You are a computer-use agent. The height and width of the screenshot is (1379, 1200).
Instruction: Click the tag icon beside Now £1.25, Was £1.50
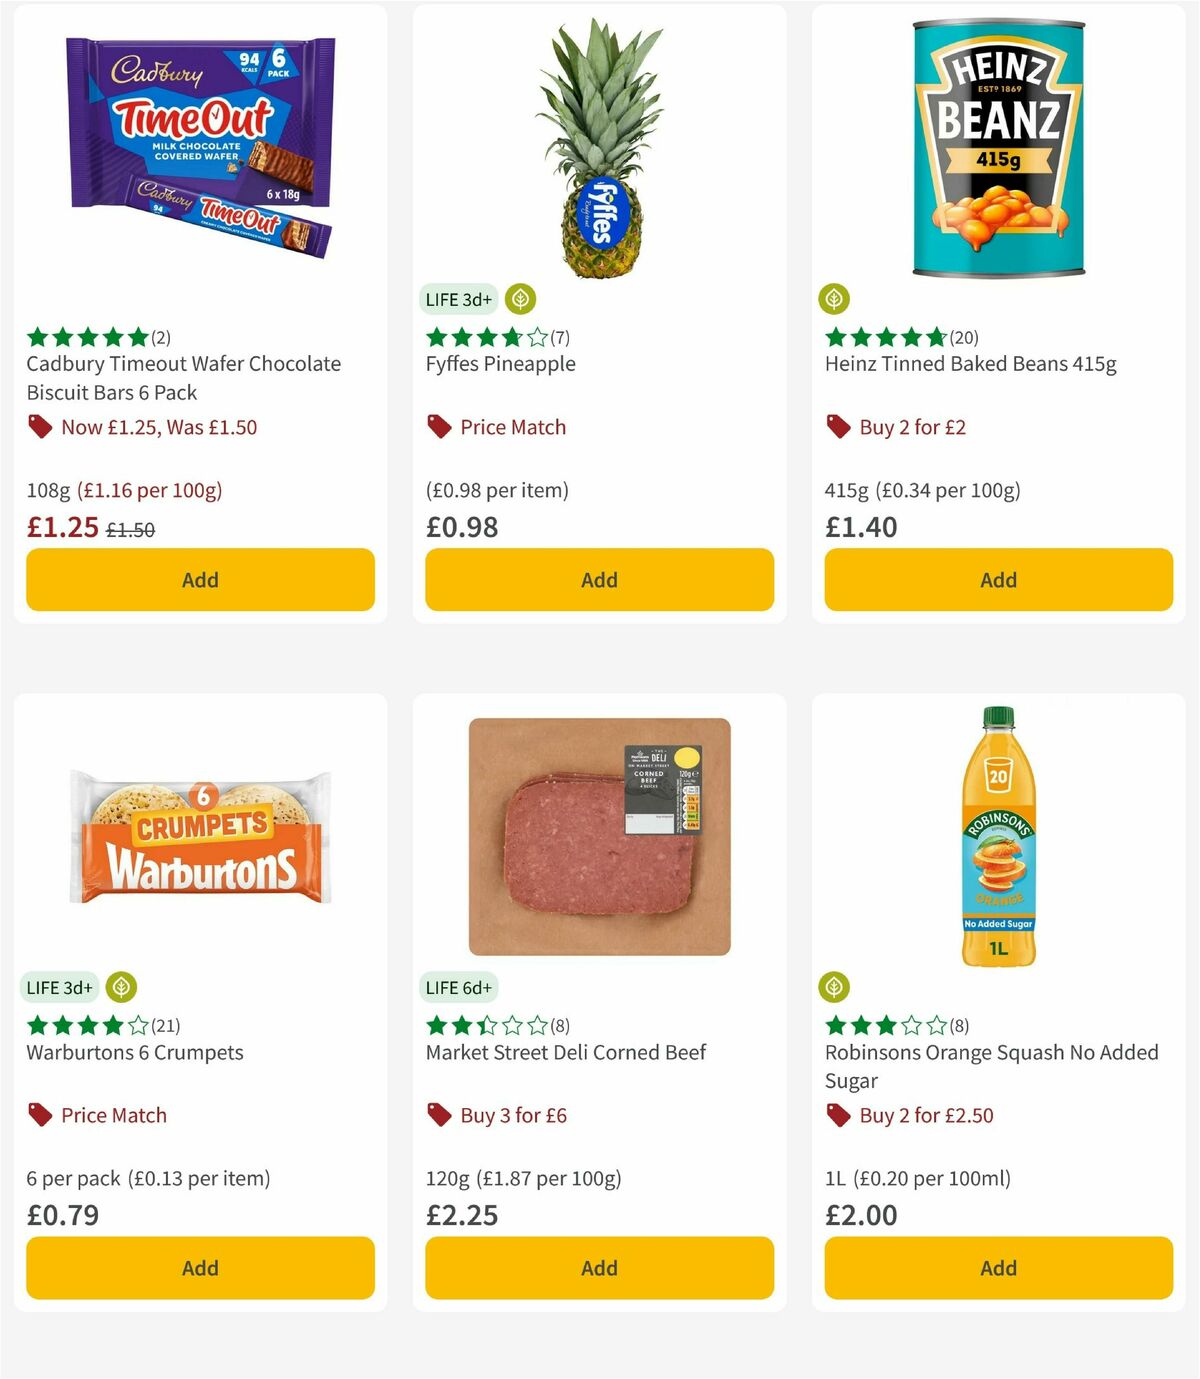click(x=38, y=427)
